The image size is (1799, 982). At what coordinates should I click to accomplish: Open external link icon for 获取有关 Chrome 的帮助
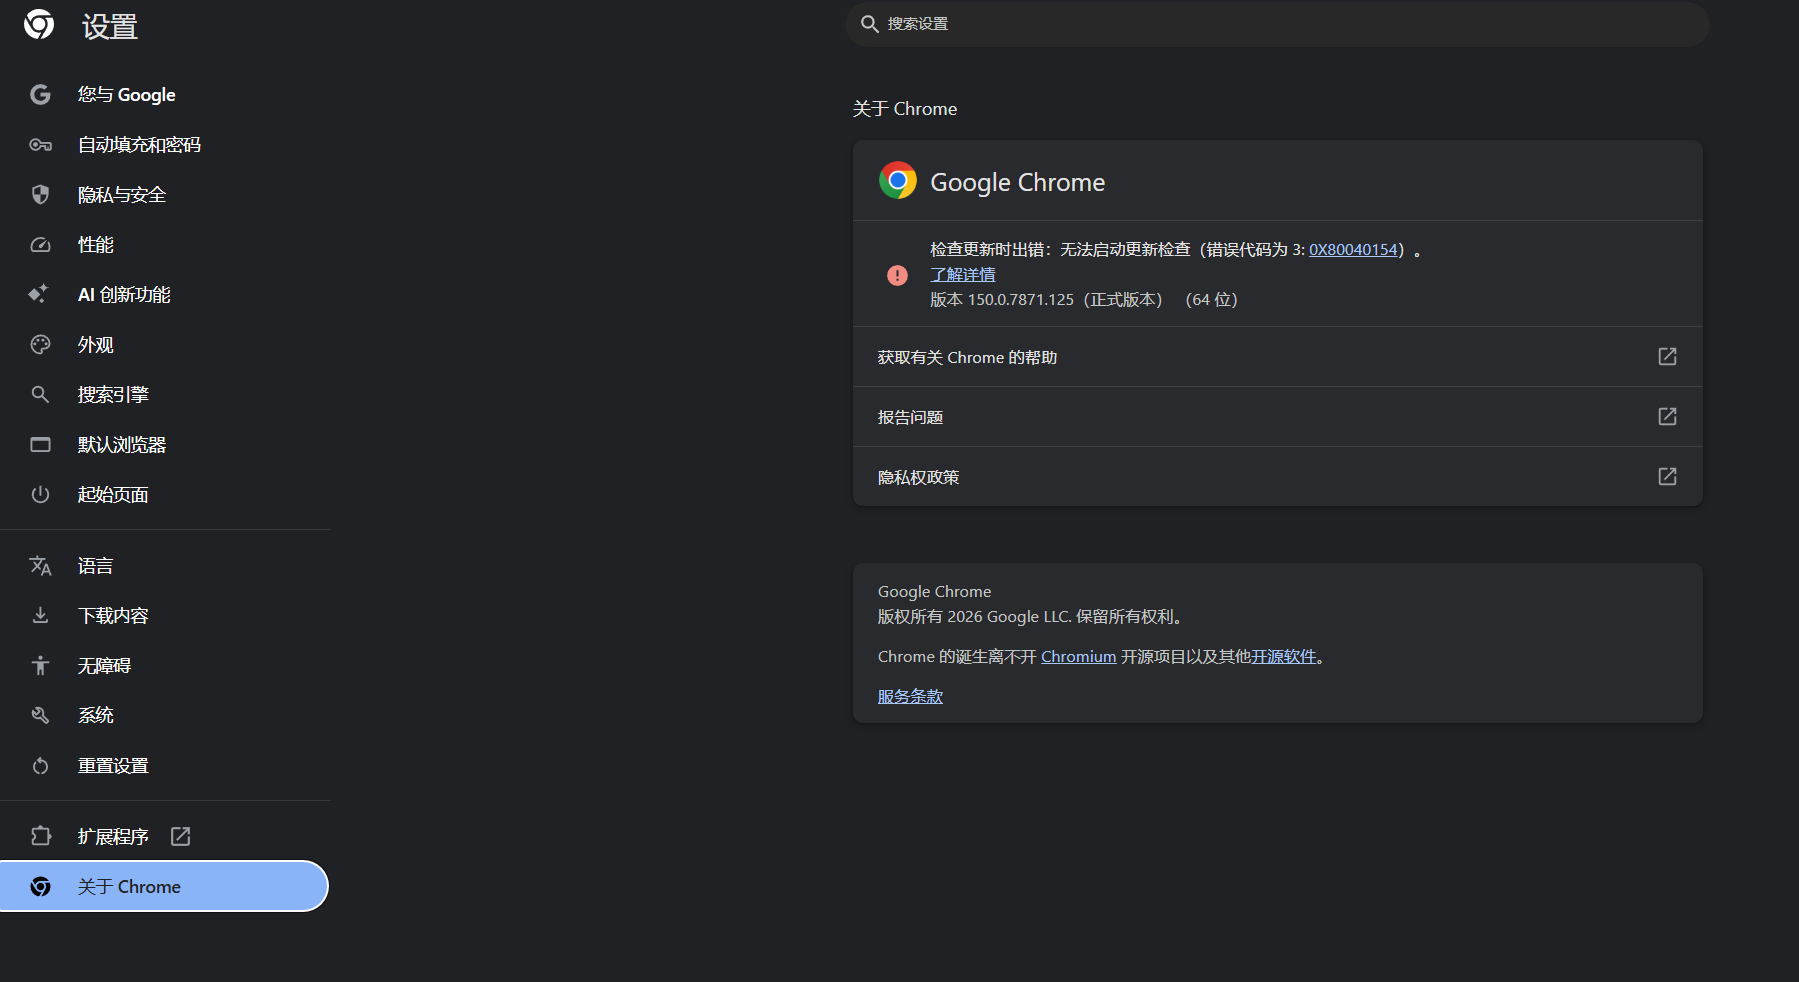(x=1667, y=357)
